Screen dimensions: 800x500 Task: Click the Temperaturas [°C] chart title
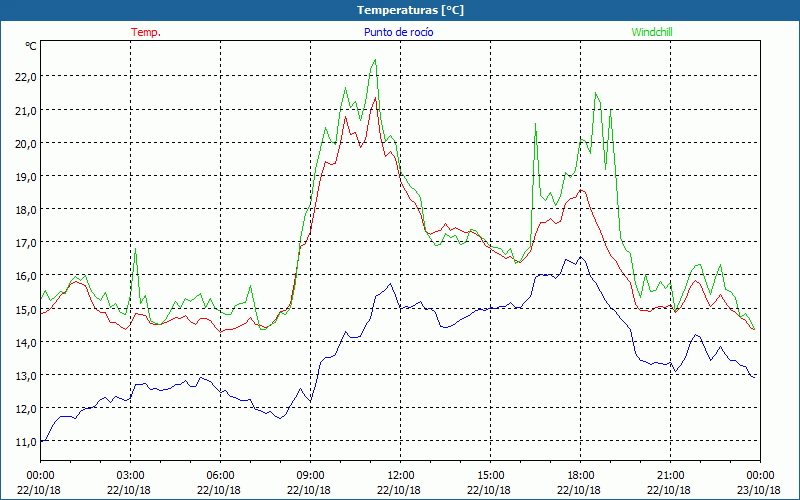point(410,10)
